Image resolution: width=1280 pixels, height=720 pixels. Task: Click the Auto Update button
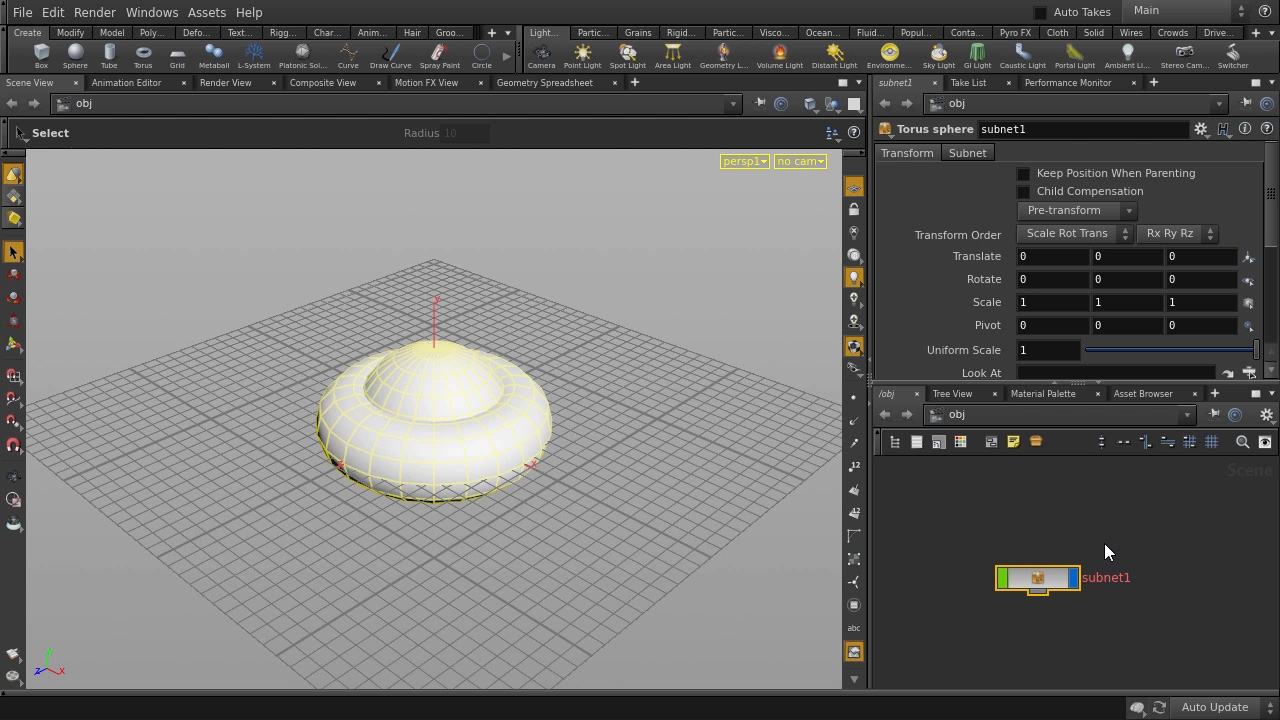pos(1214,708)
